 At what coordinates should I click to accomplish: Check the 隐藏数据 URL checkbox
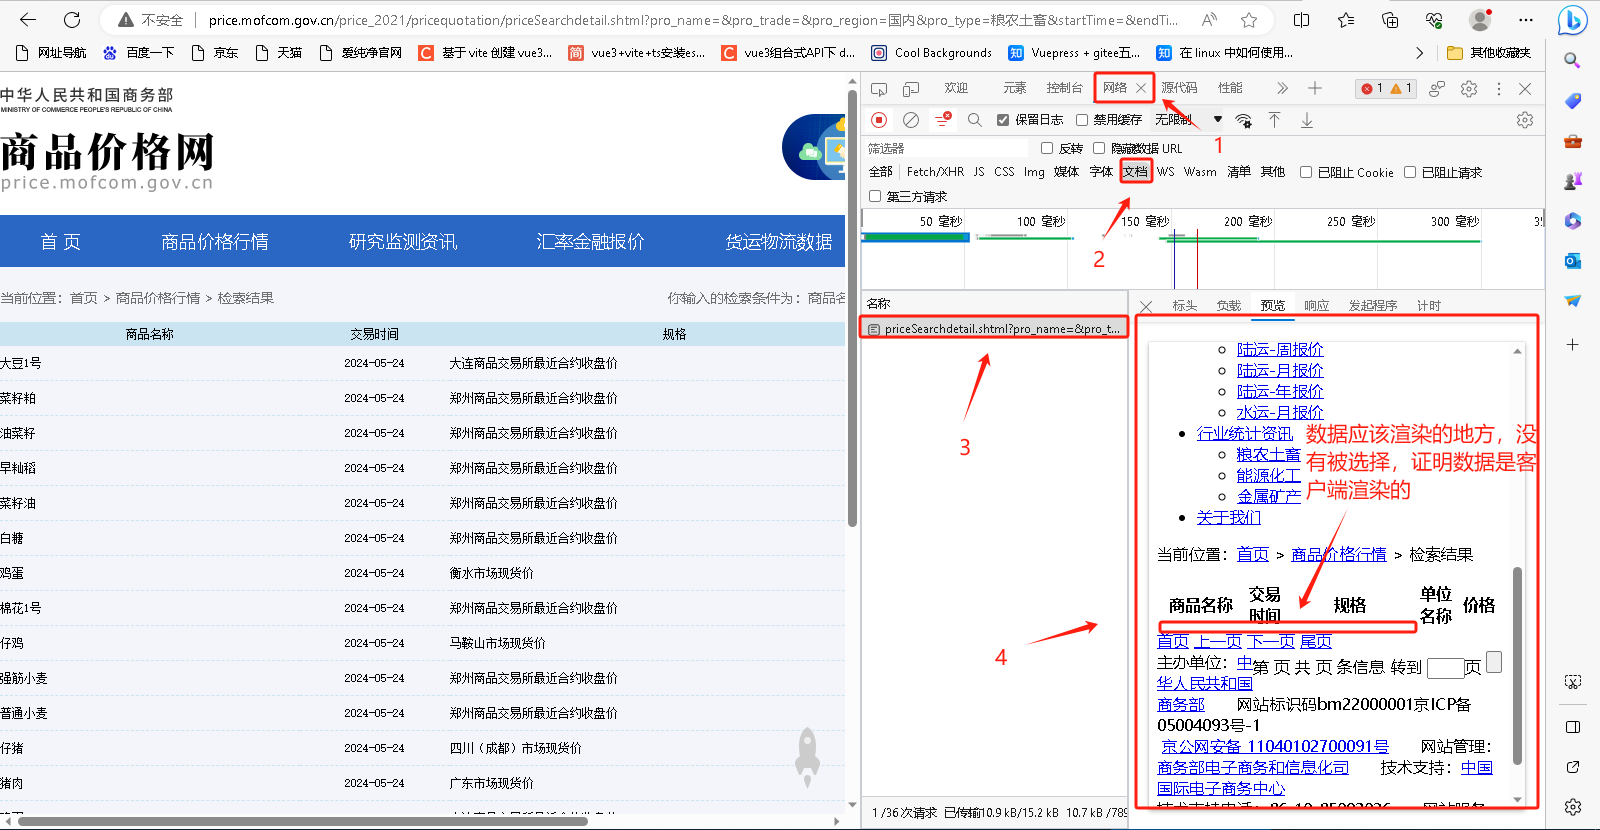1099,148
